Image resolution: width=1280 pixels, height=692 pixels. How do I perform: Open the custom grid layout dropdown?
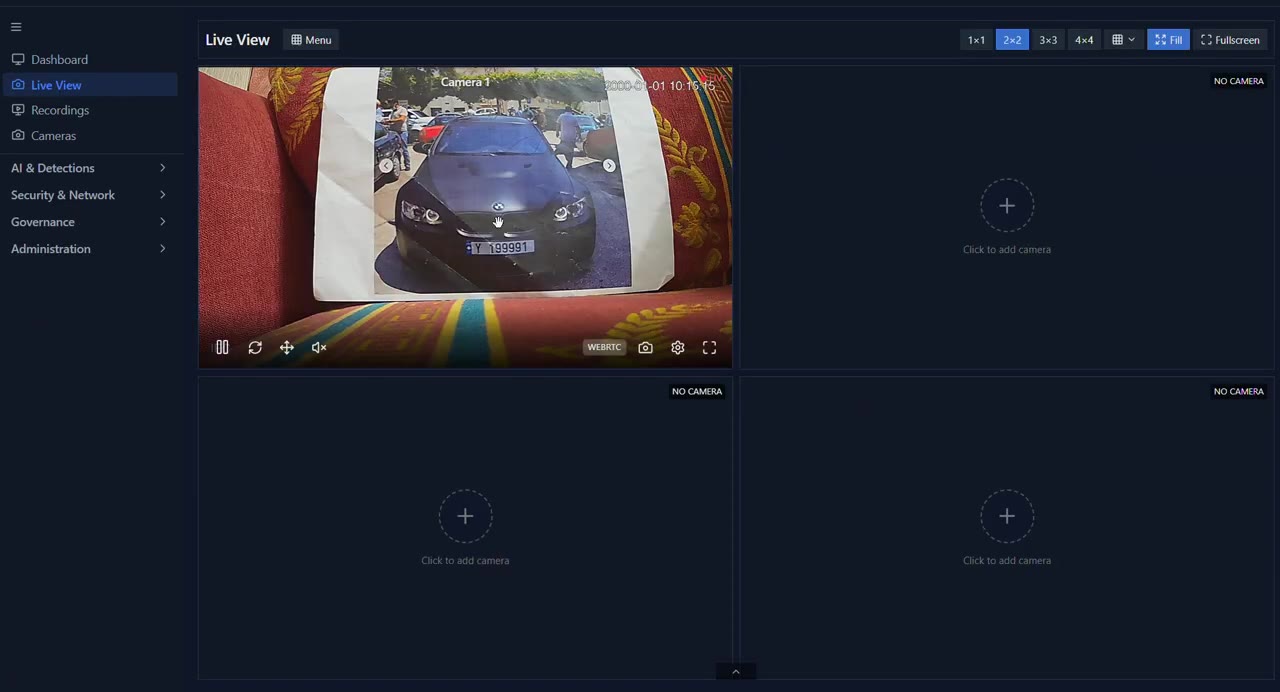coord(1124,40)
